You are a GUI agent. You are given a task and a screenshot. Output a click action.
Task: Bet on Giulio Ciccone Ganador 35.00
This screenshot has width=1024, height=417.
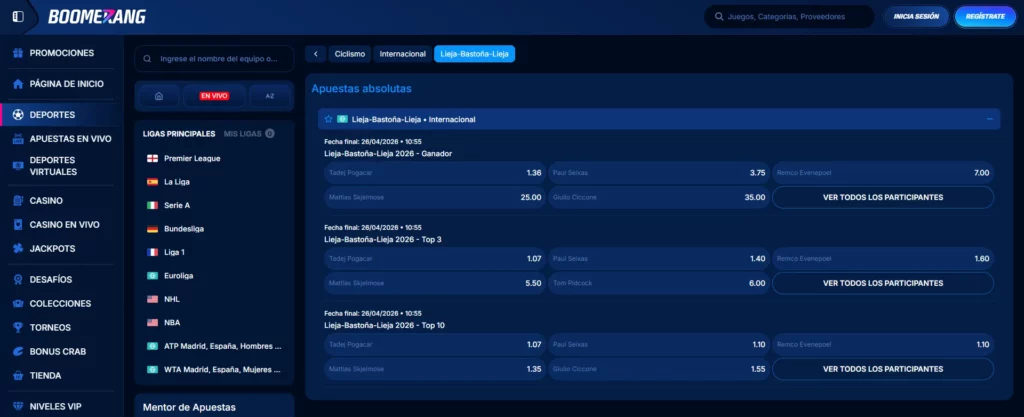pos(658,197)
